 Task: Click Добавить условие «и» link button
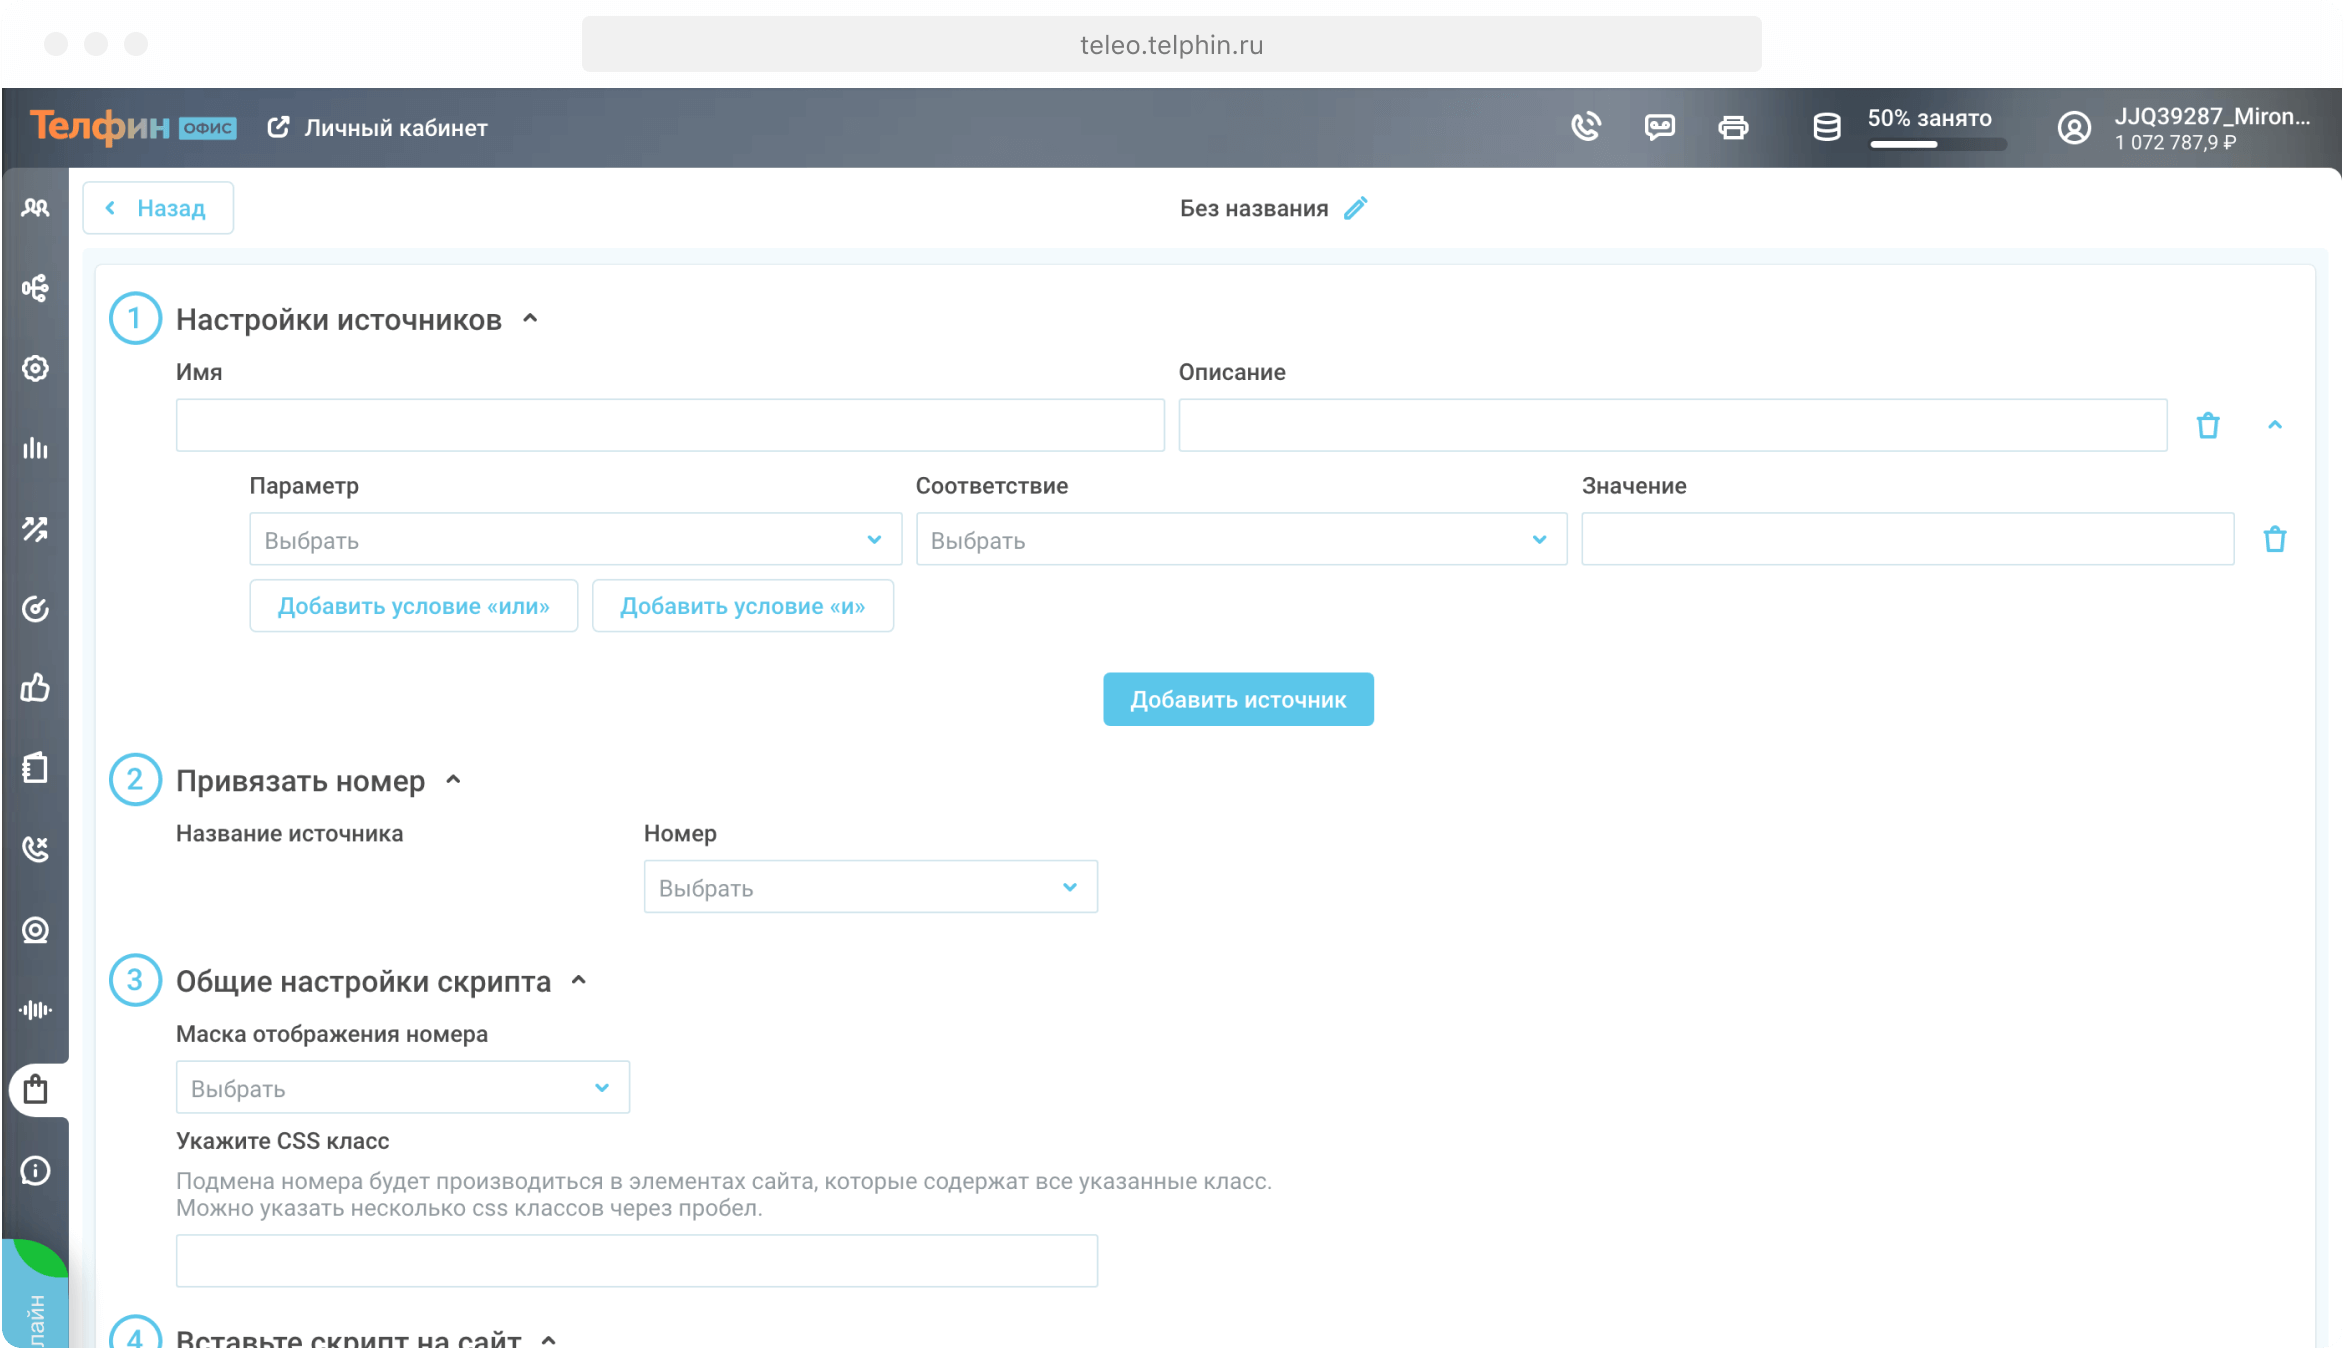pyautogui.click(x=742, y=606)
